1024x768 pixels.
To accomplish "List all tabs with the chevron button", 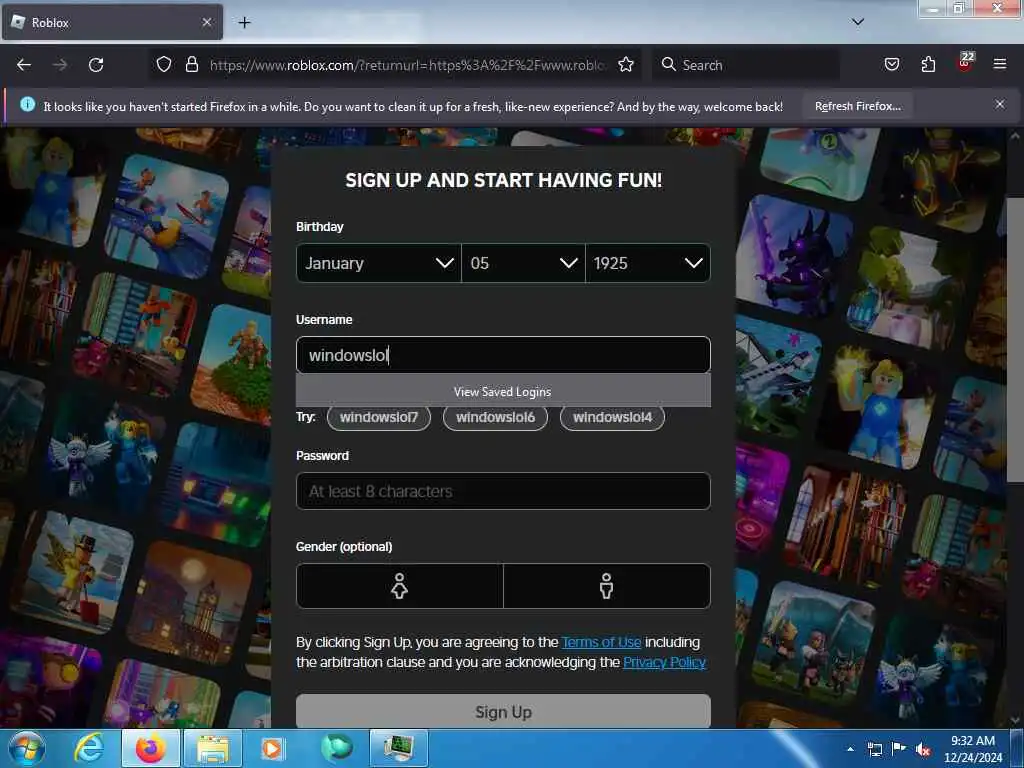I will pyautogui.click(x=858, y=22).
